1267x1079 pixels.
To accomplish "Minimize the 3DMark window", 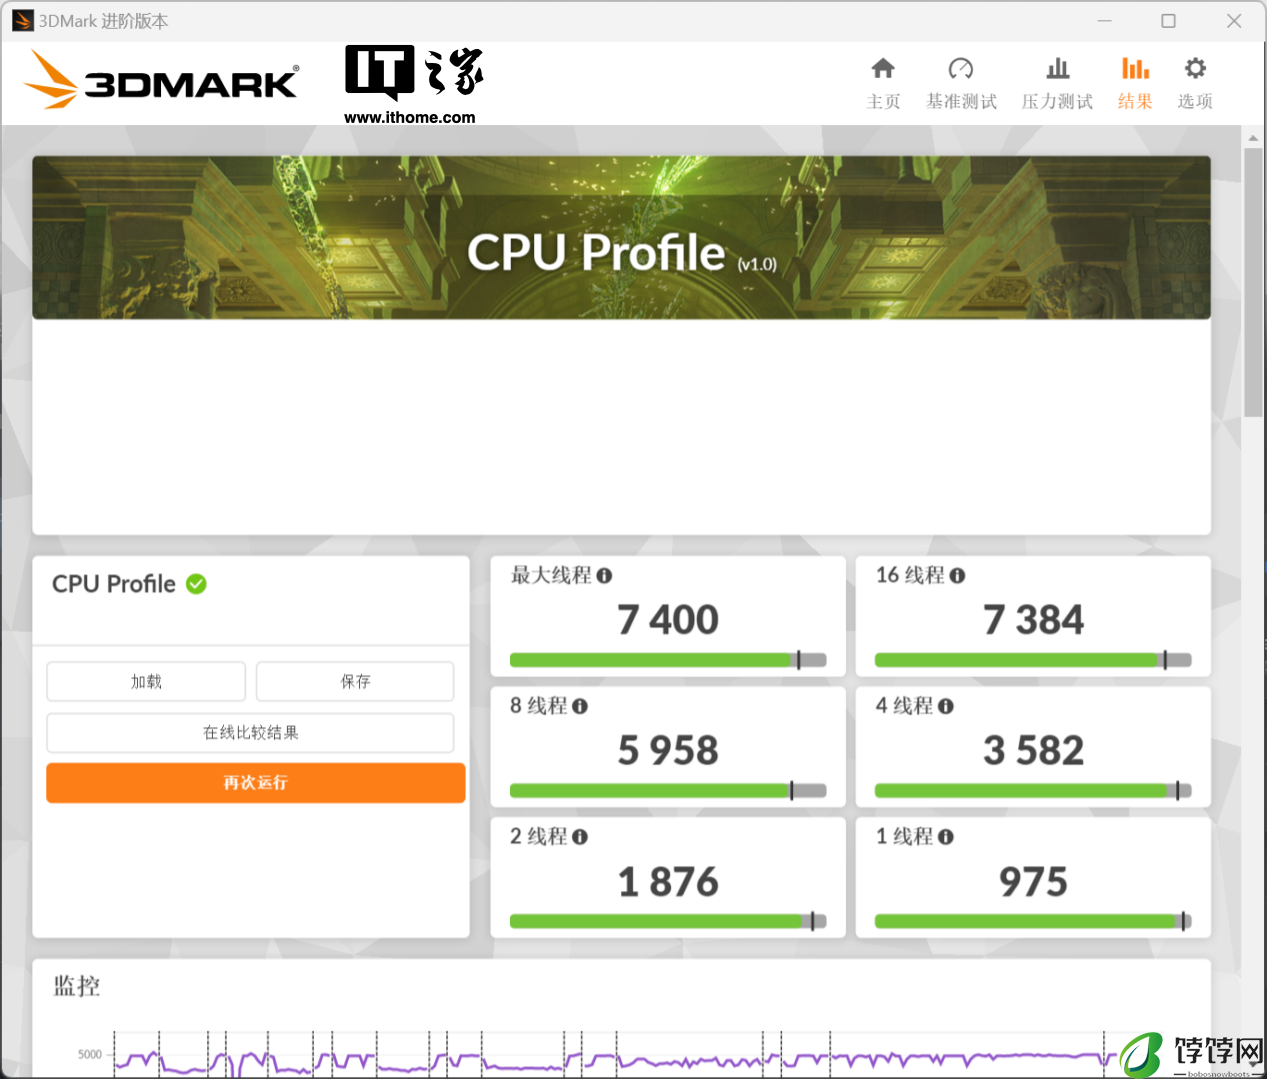I will [1105, 21].
